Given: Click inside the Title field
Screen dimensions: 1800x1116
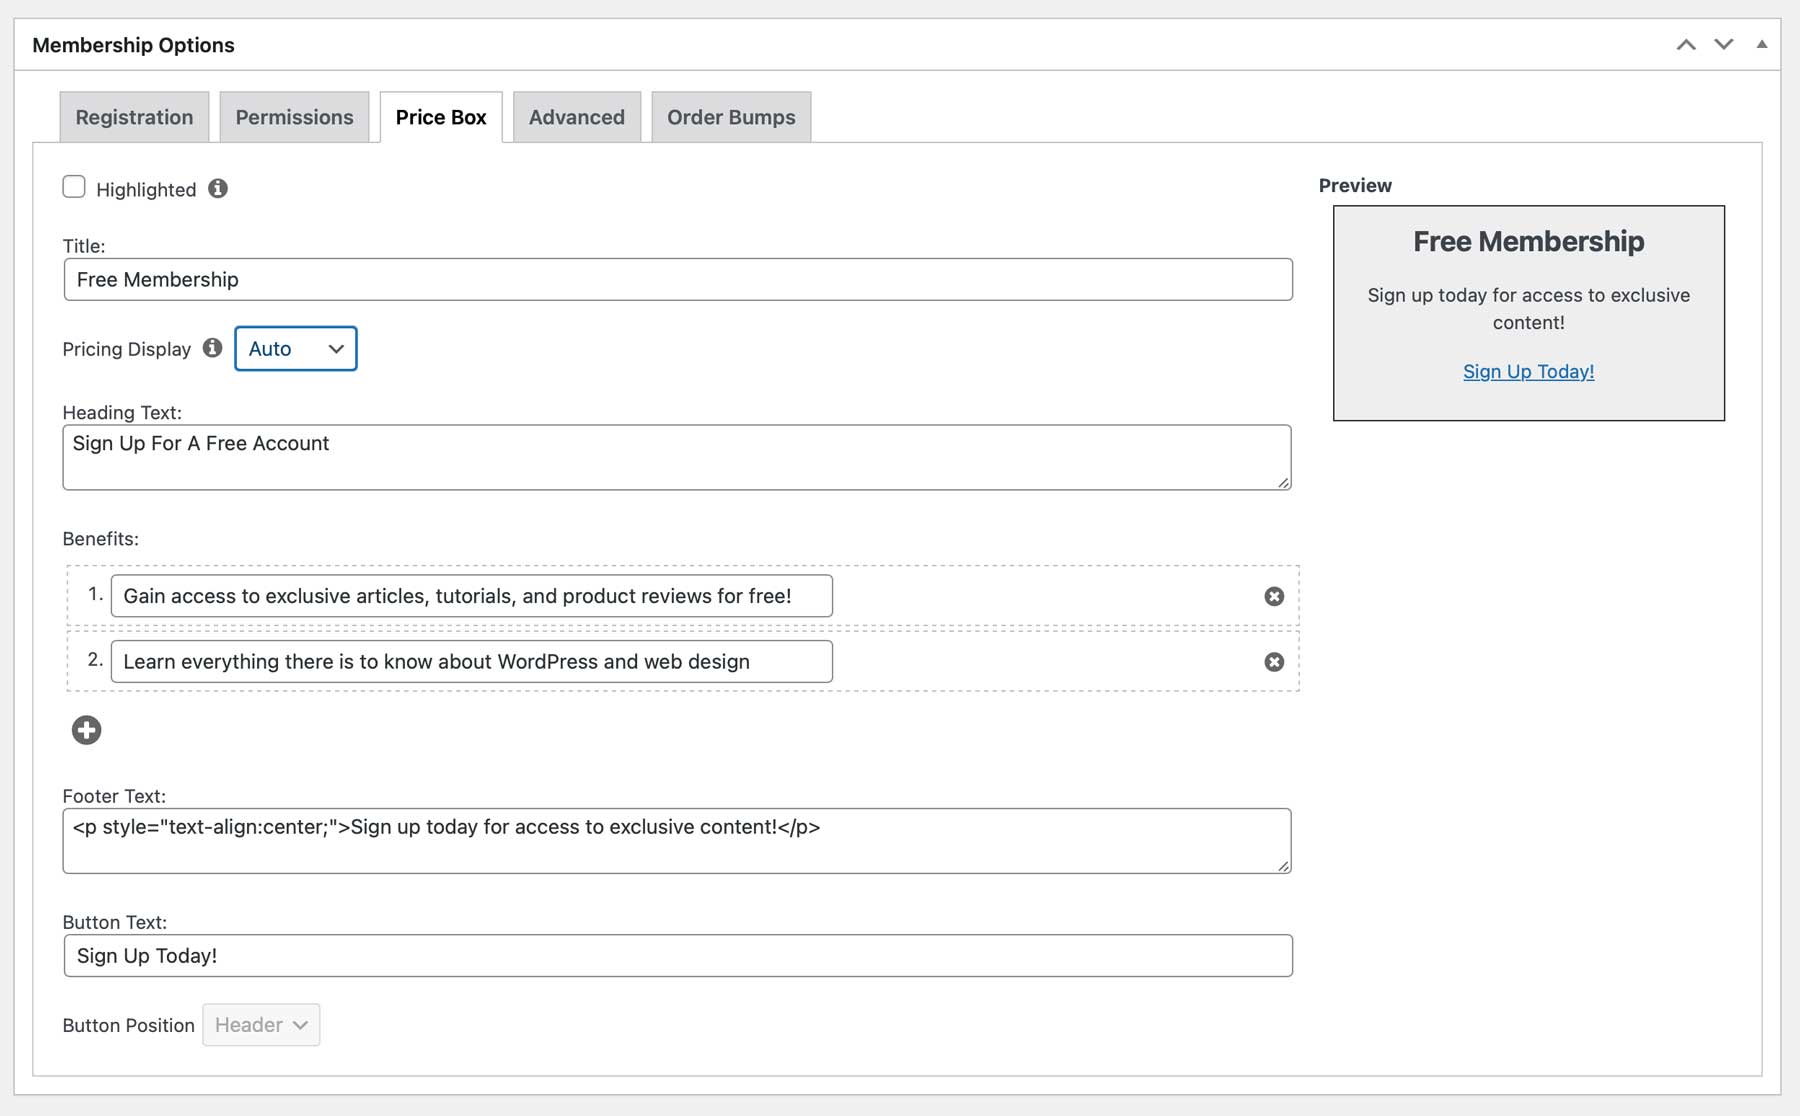Looking at the screenshot, I should coord(678,280).
